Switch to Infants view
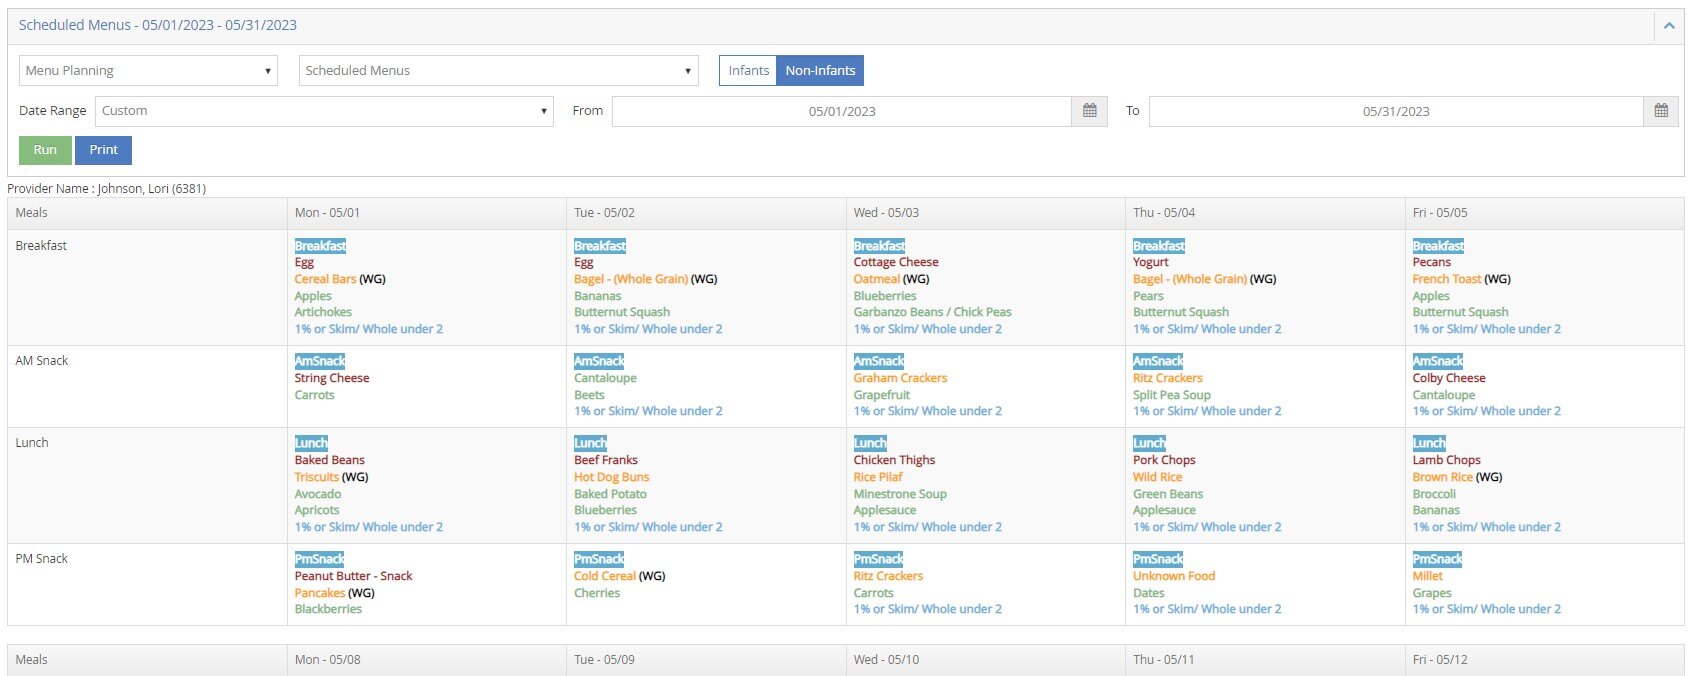The height and width of the screenshot is (676, 1693). point(748,71)
